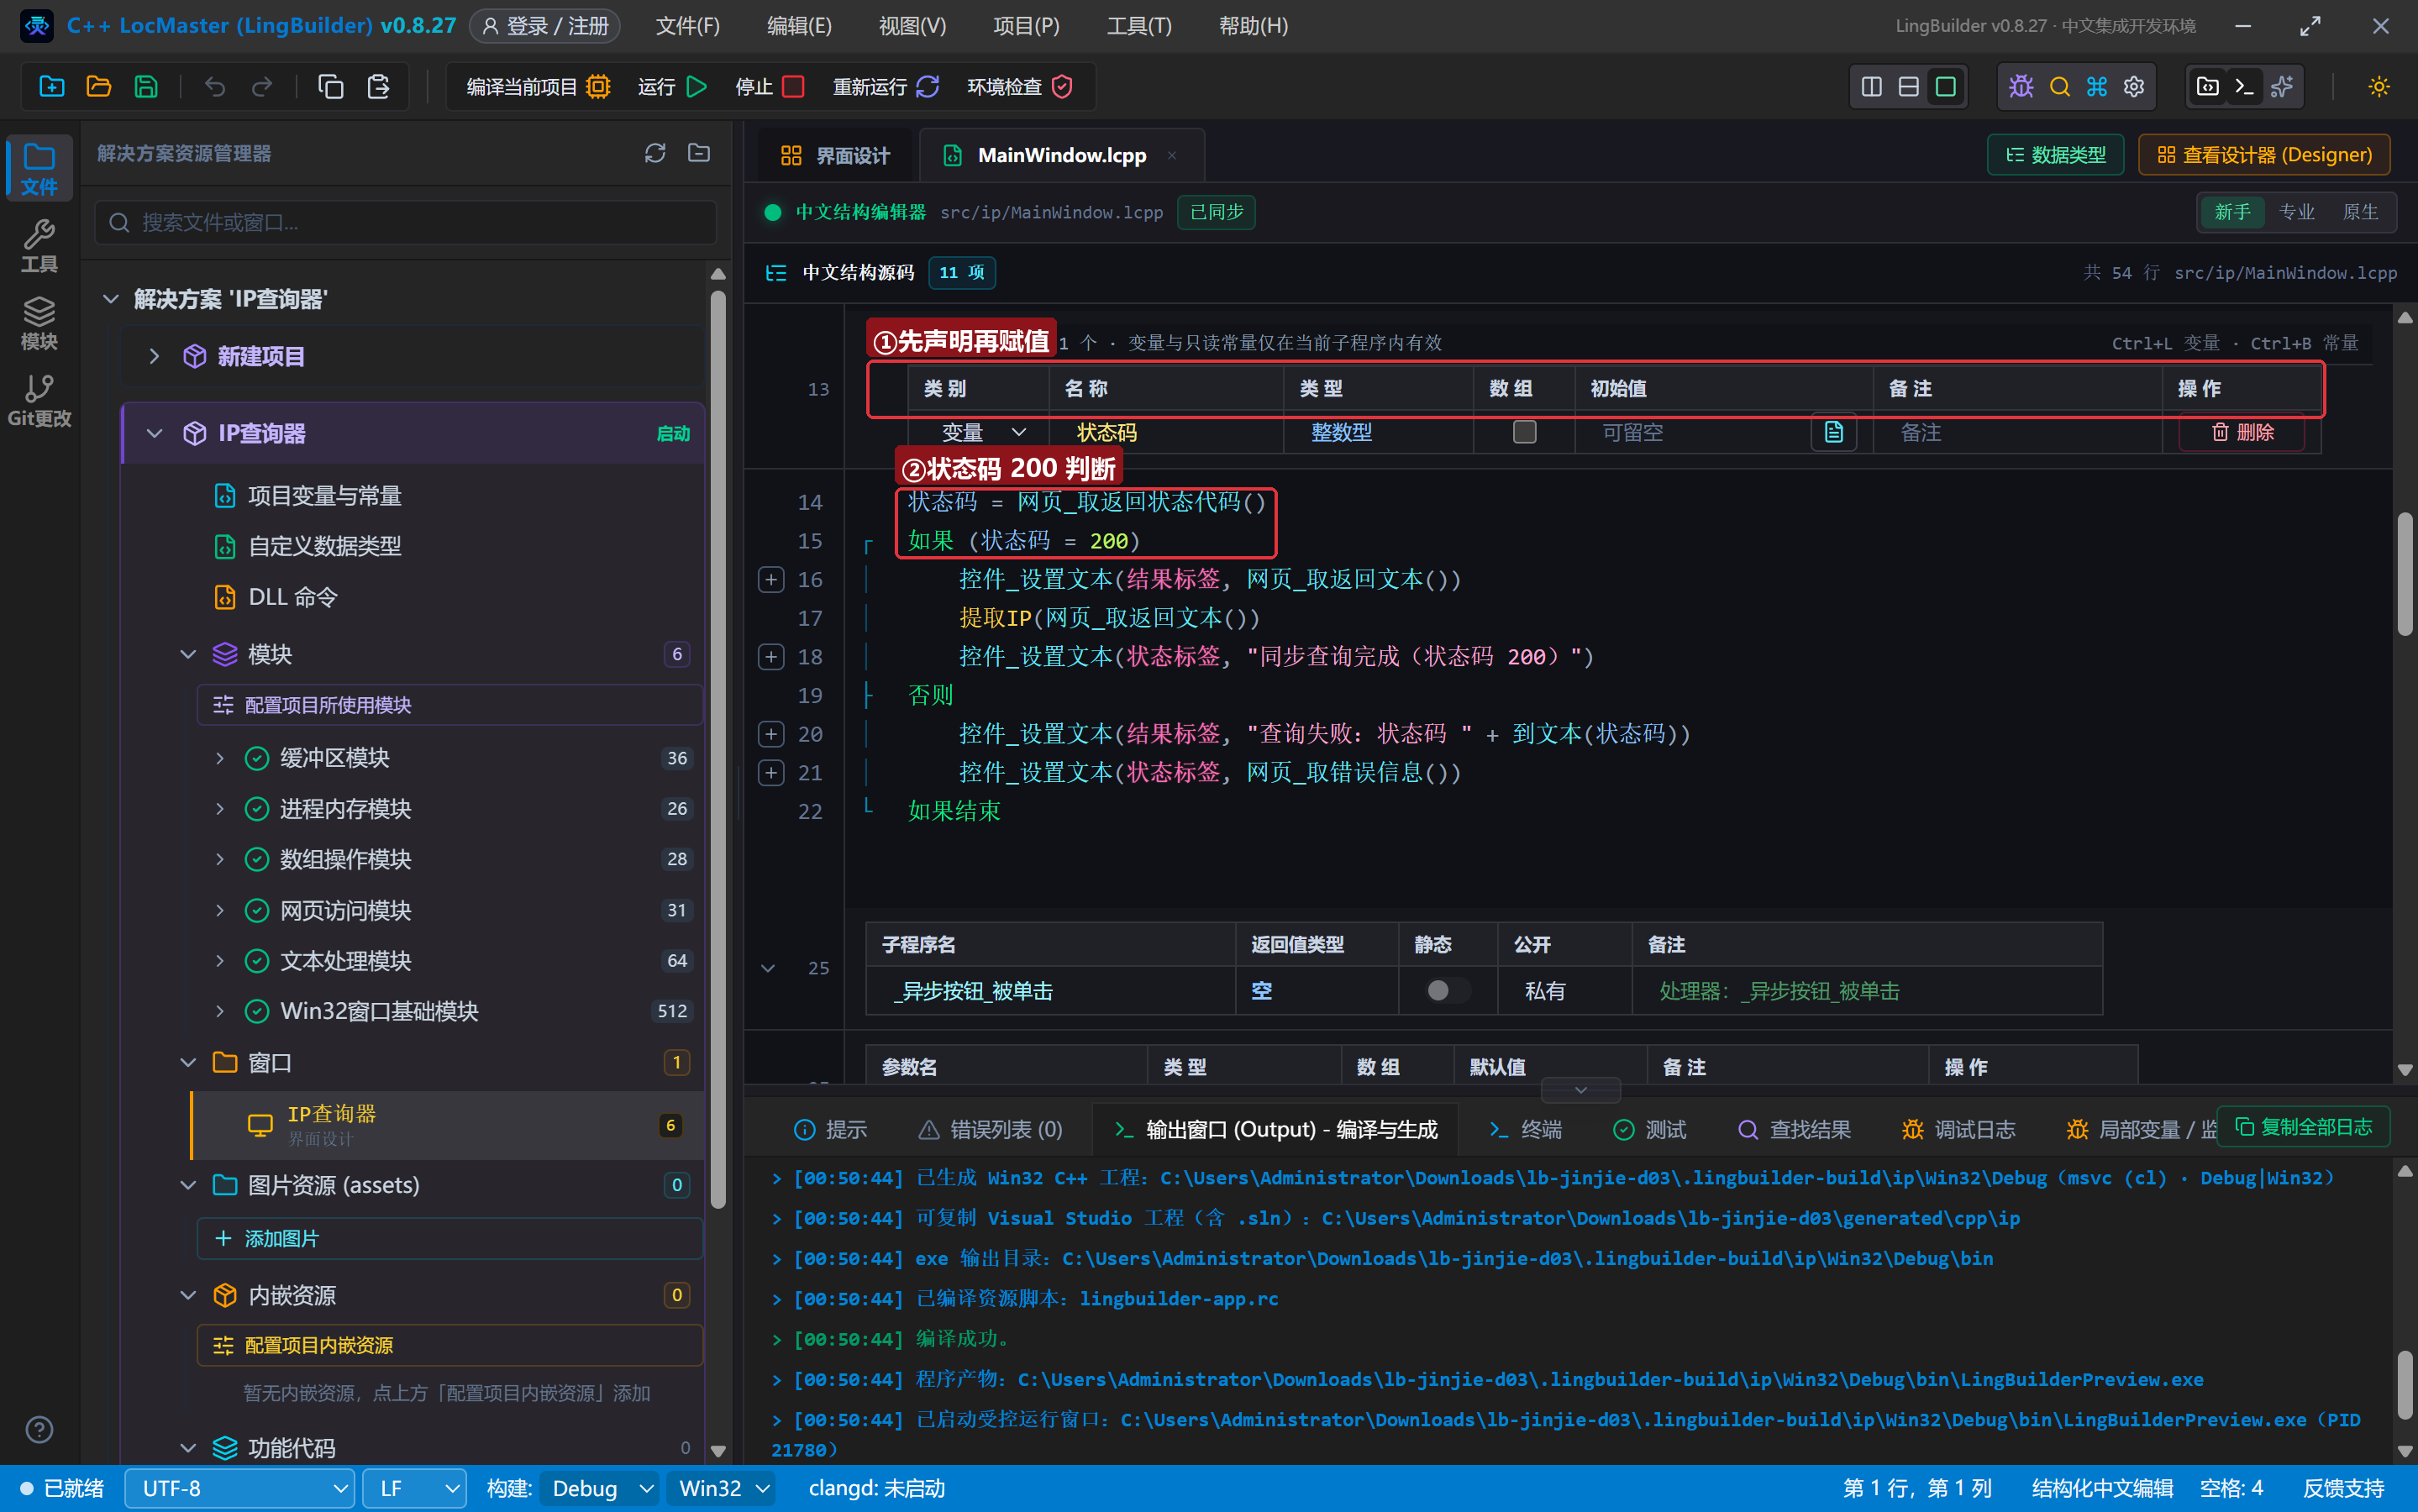Image resolution: width=2418 pixels, height=1512 pixels.
Task: Click the search files input field
Action: [406, 222]
